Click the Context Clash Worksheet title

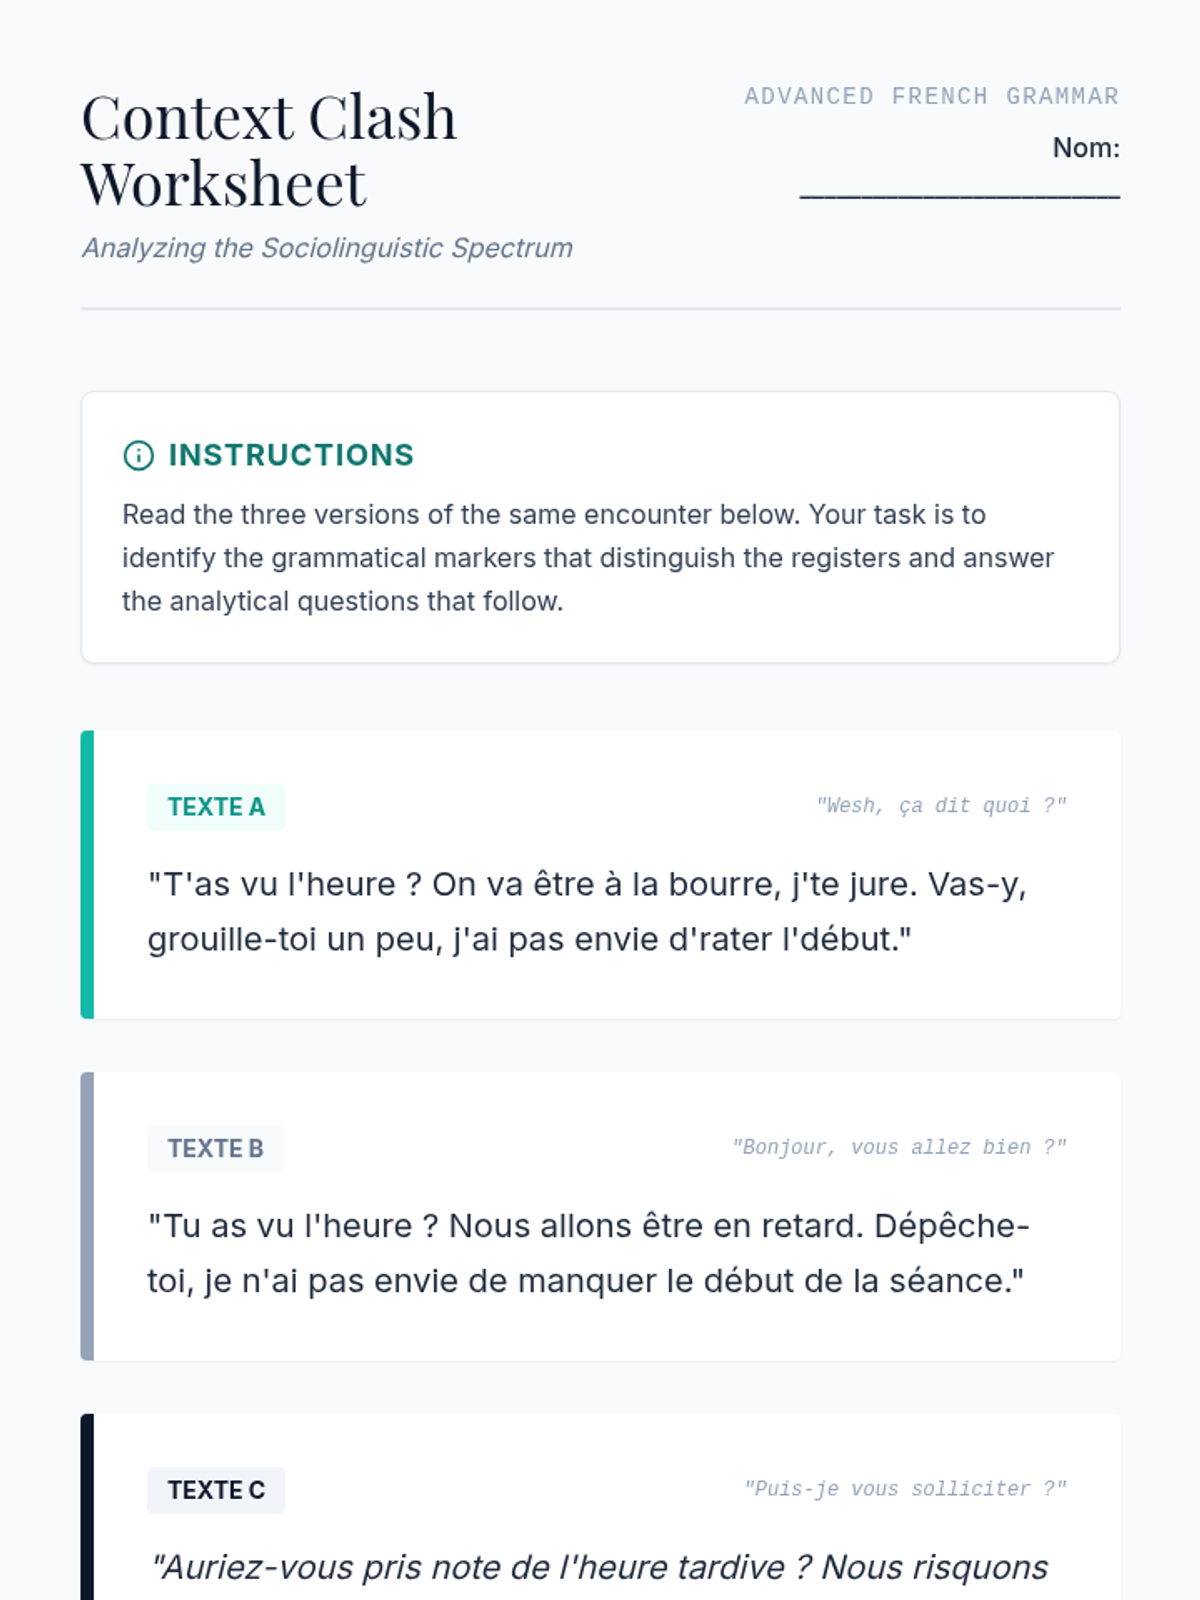point(269,150)
